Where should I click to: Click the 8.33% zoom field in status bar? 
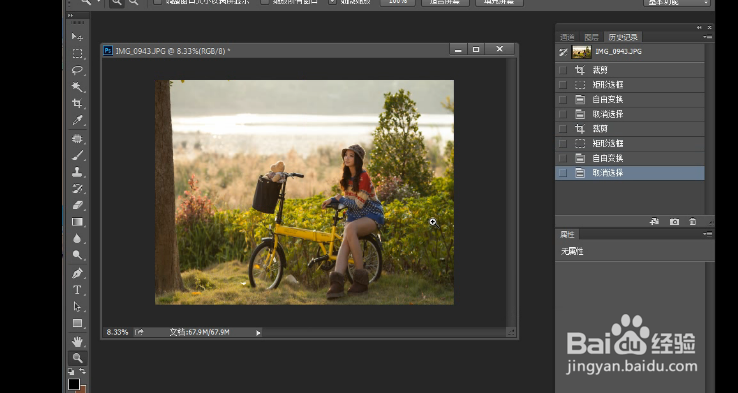pyautogui.click(x=117, y=332)
